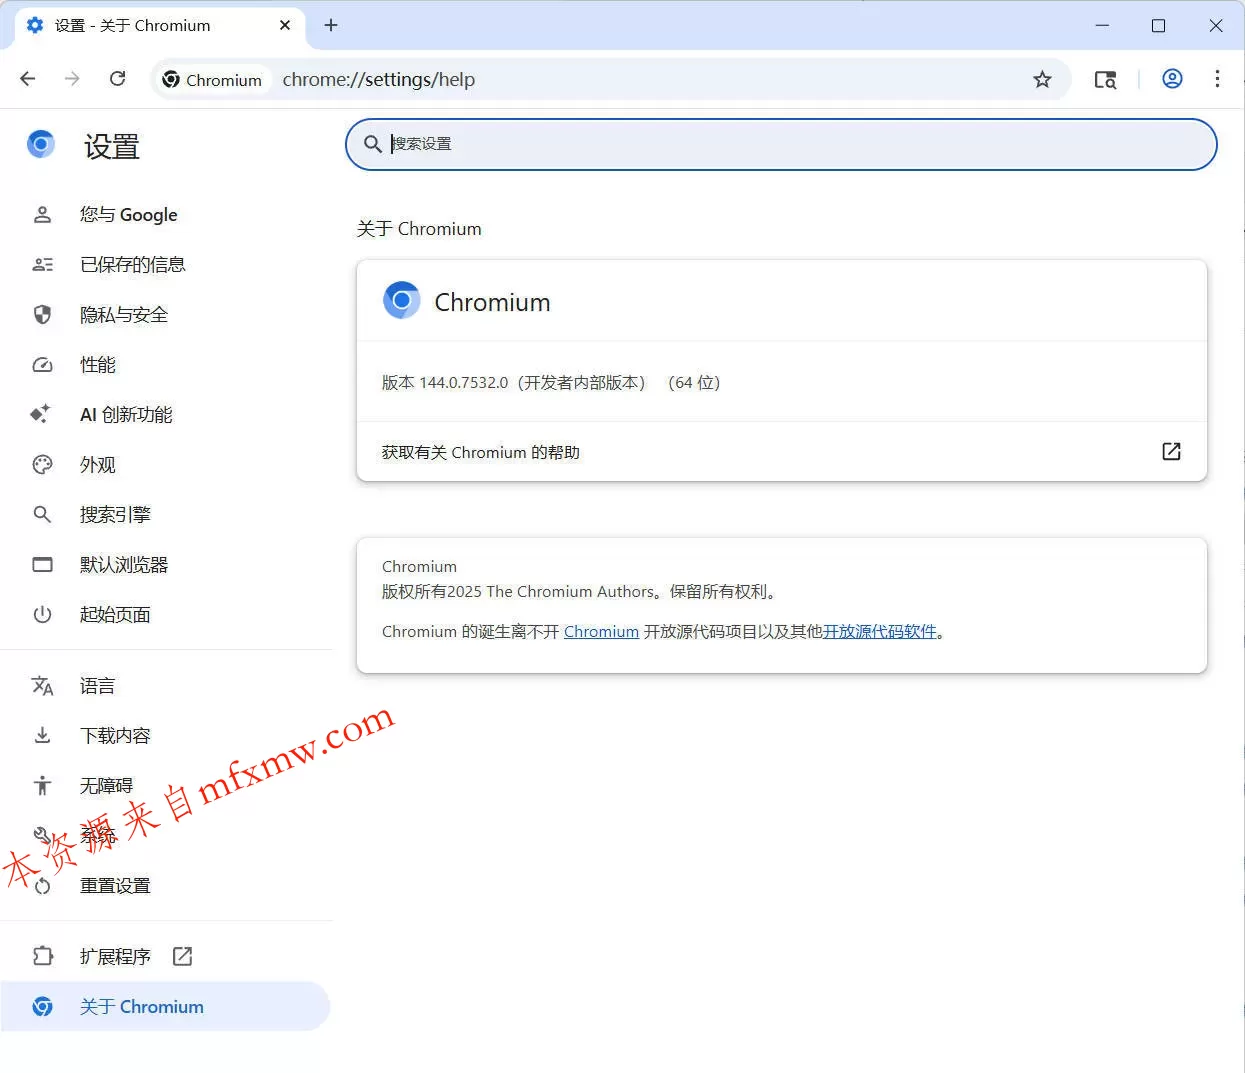Viewport: 1245px width, 1073px height.
Task: Click the accessibility icon beside 无障碍
Action: click(x=42, y=785)
